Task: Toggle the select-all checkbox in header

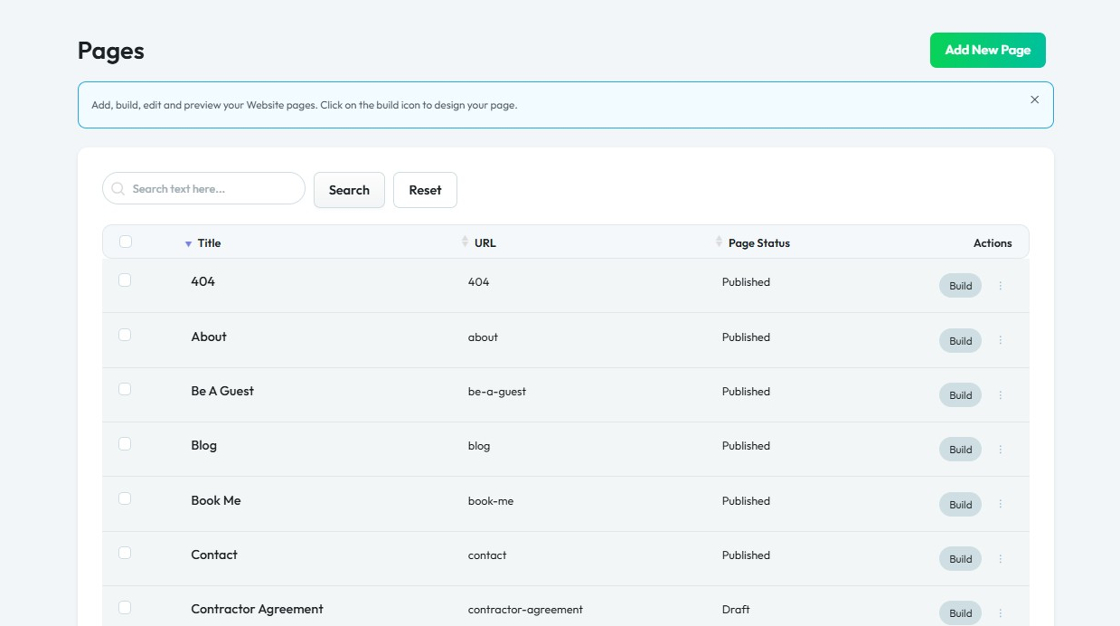Action: point(125,242)
